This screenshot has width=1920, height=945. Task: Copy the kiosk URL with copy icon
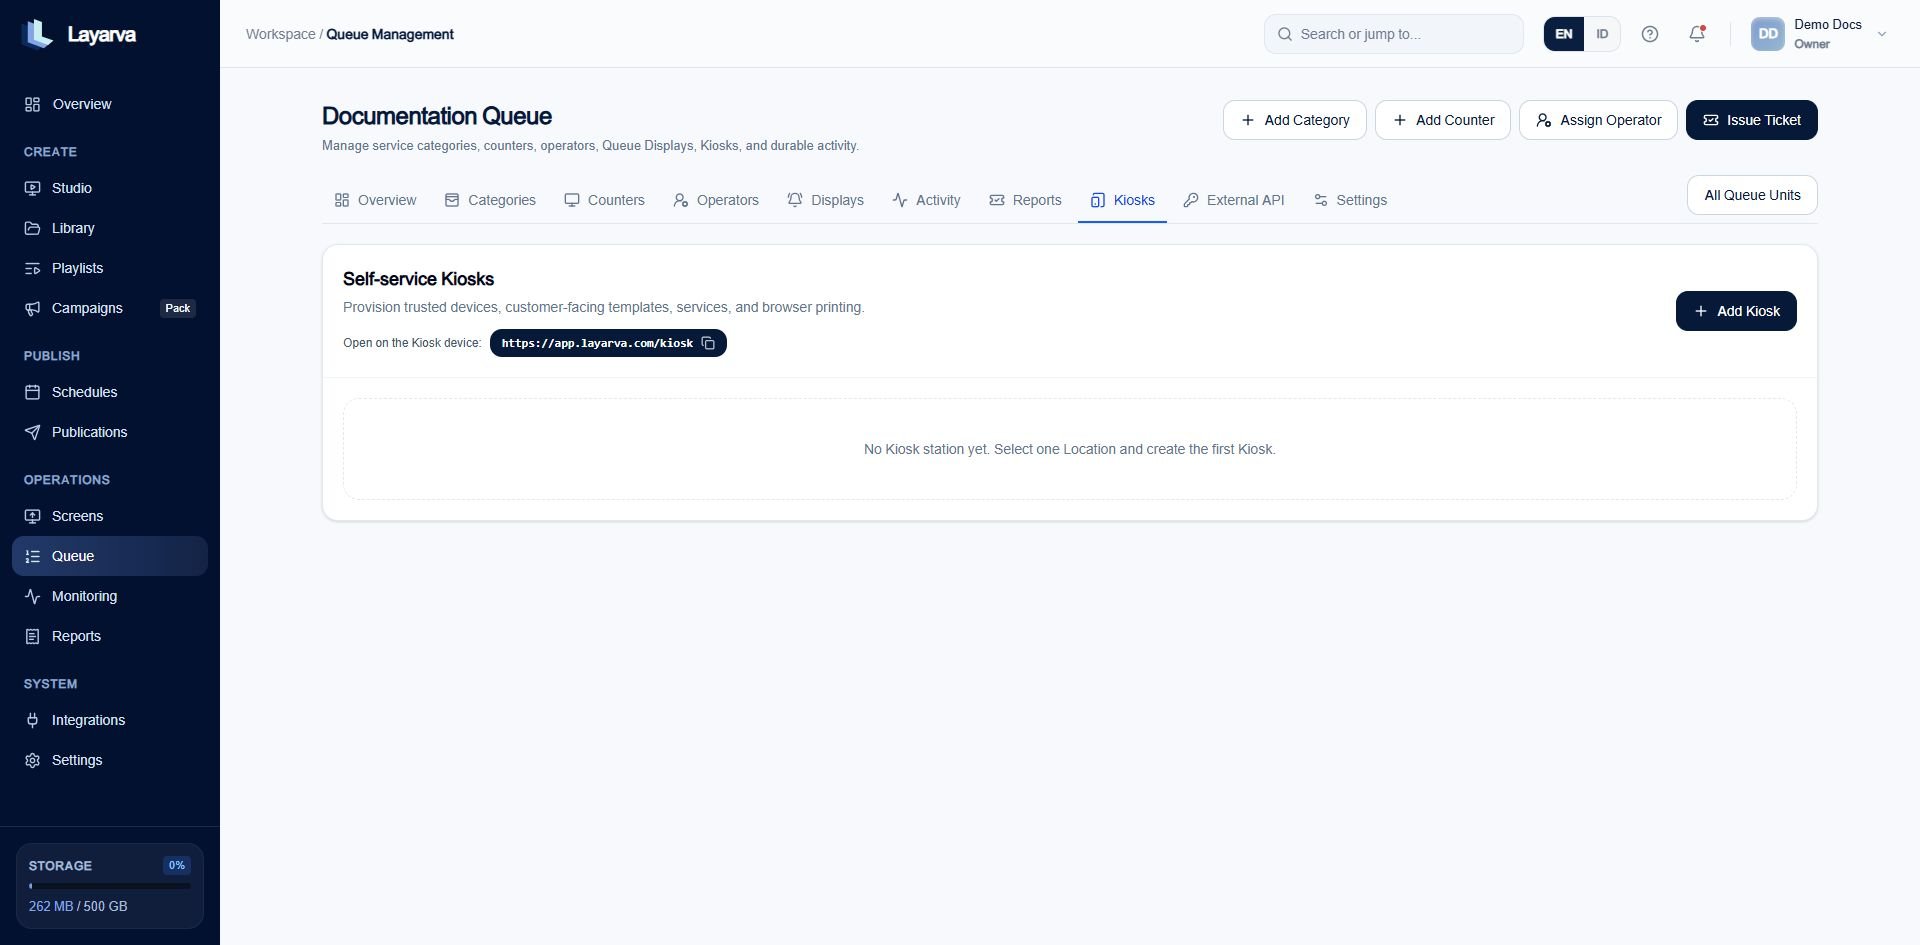click(x=708, y=343)
